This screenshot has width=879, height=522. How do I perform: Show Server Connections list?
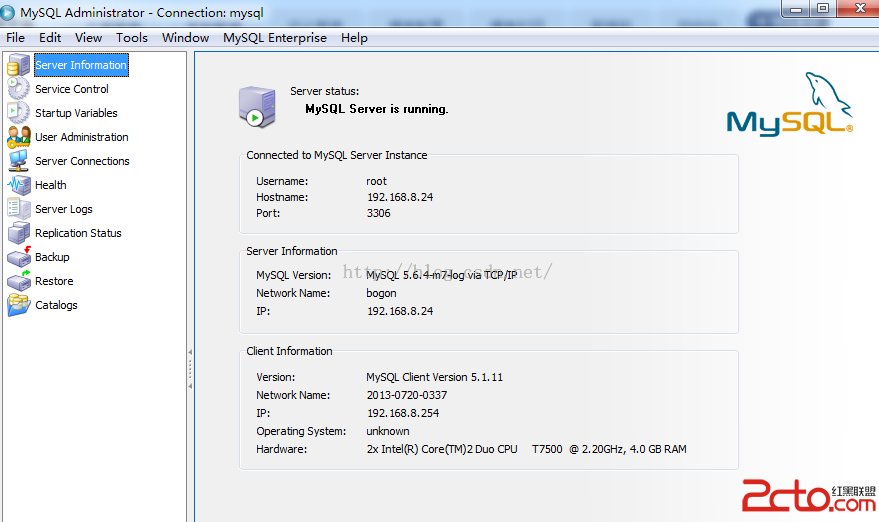(x=82, y=161)
